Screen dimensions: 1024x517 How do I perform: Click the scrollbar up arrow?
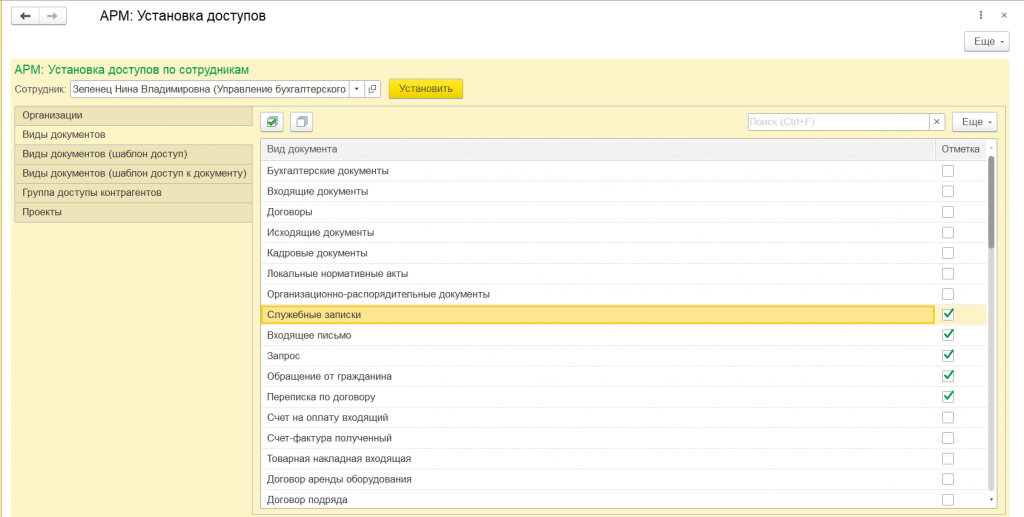[x=991, y=148]
